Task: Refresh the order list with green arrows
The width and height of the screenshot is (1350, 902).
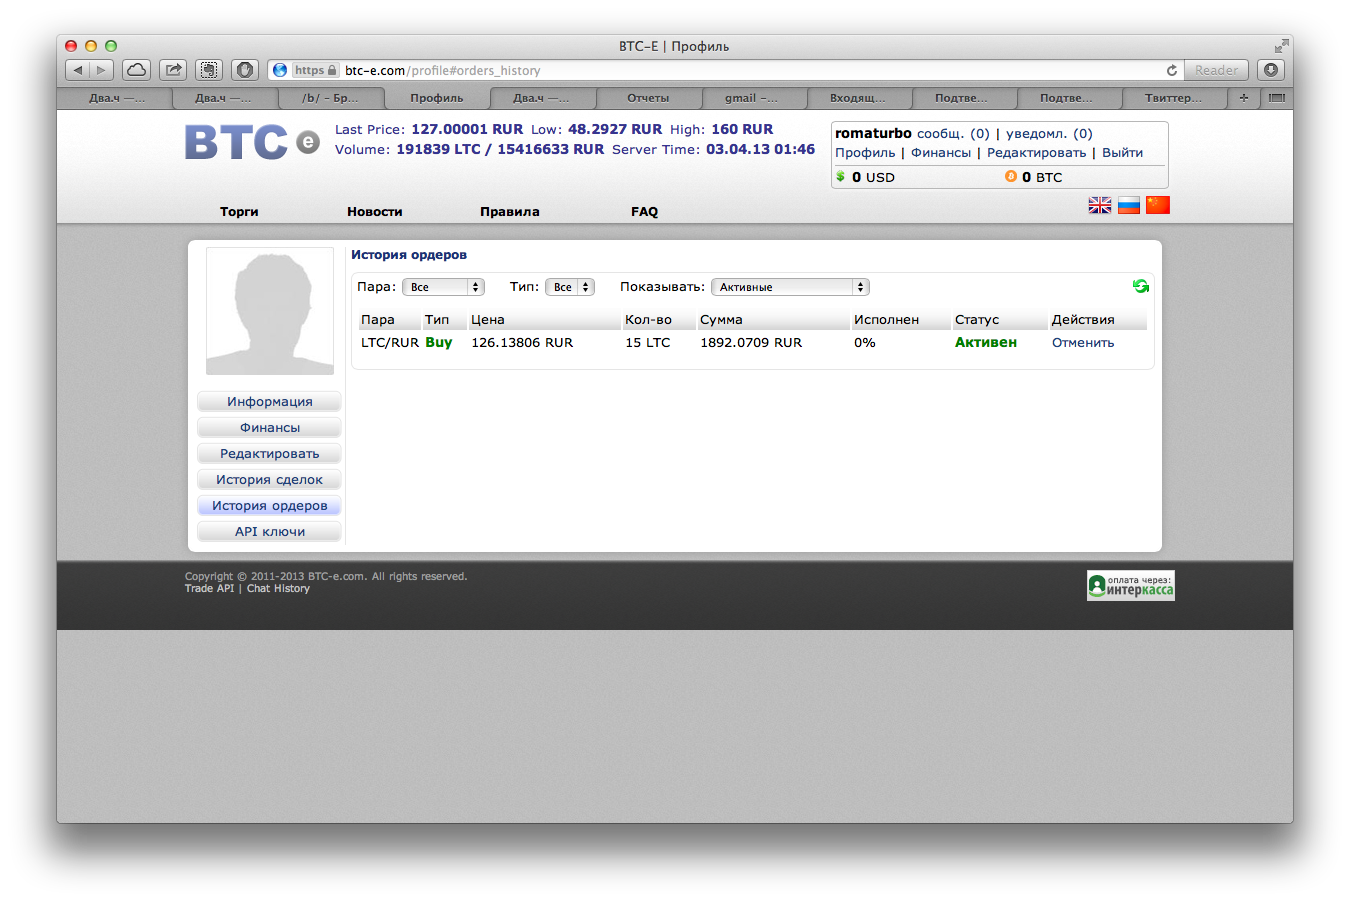Action: coord(1141,286)
